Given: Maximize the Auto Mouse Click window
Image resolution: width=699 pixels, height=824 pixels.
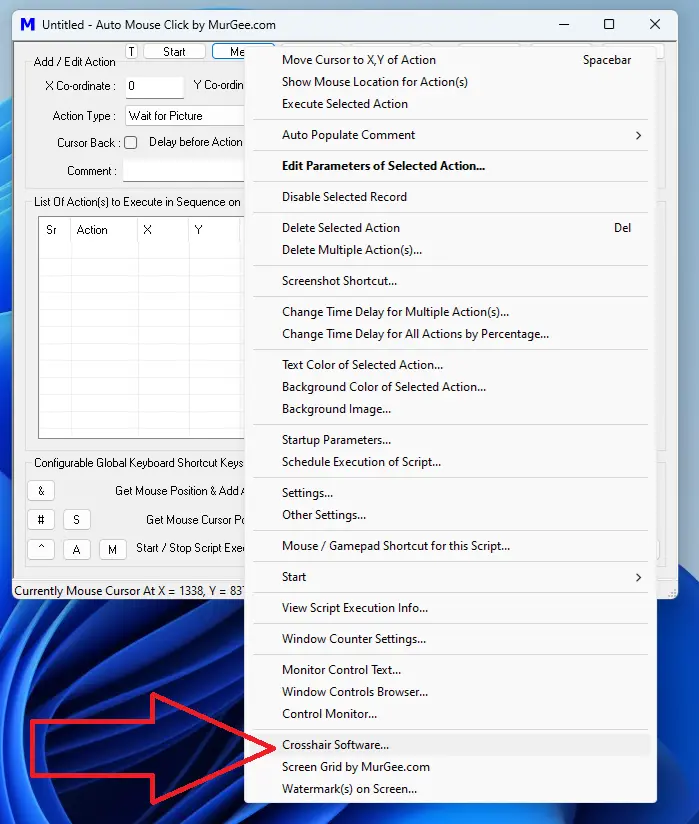Looking at the screenshot, I should 609,25.
